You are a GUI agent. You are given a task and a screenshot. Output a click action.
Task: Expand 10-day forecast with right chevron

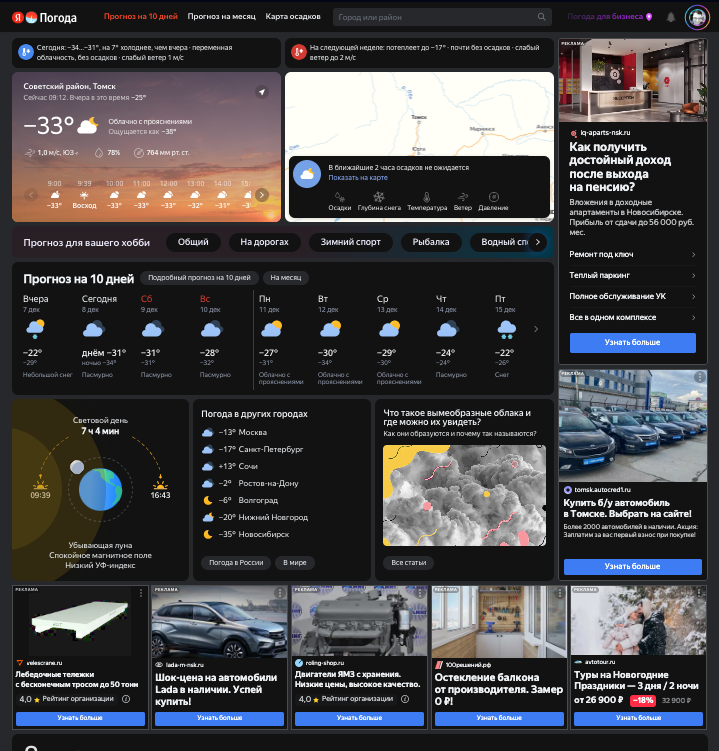pos(535,328)
